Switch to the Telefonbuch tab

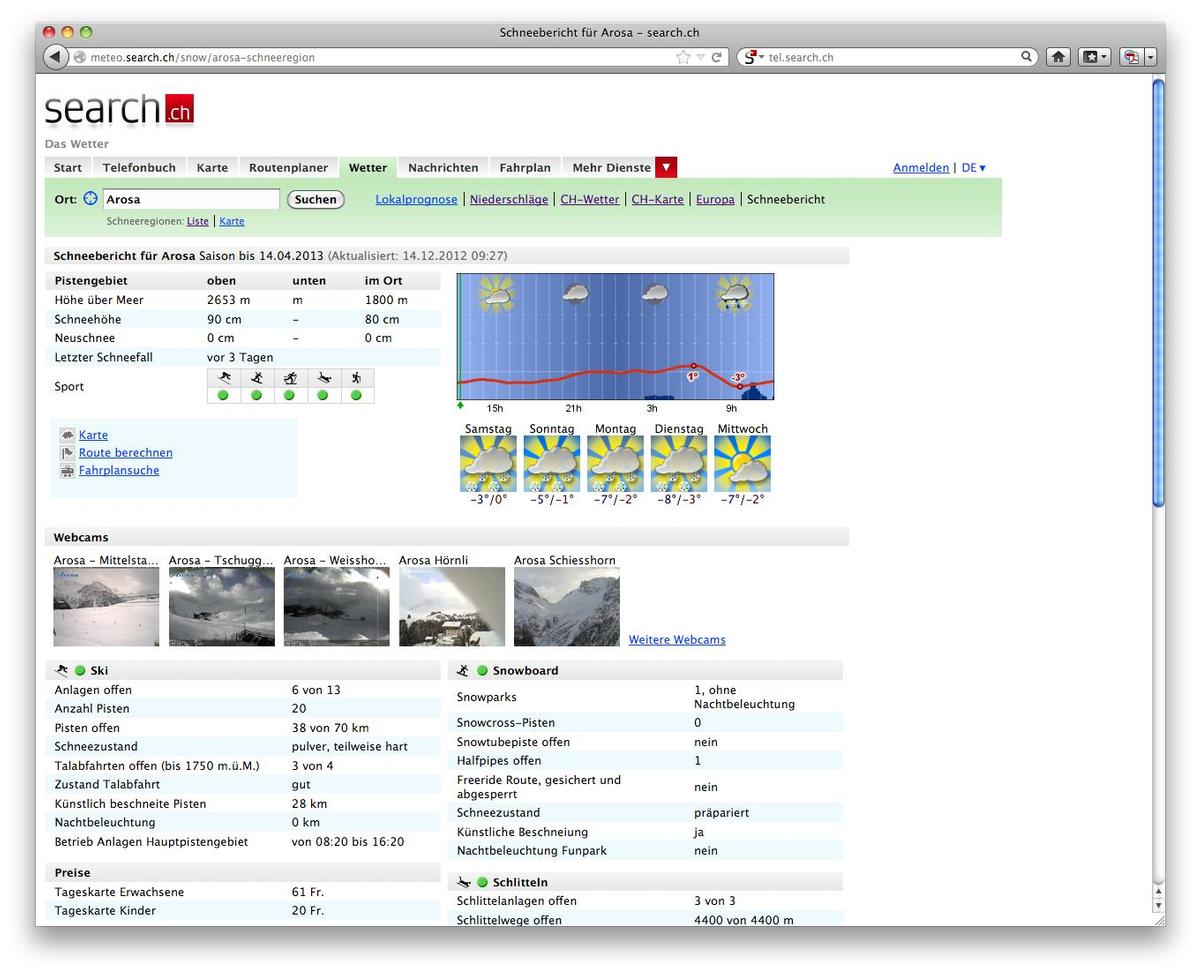(139, 168)
